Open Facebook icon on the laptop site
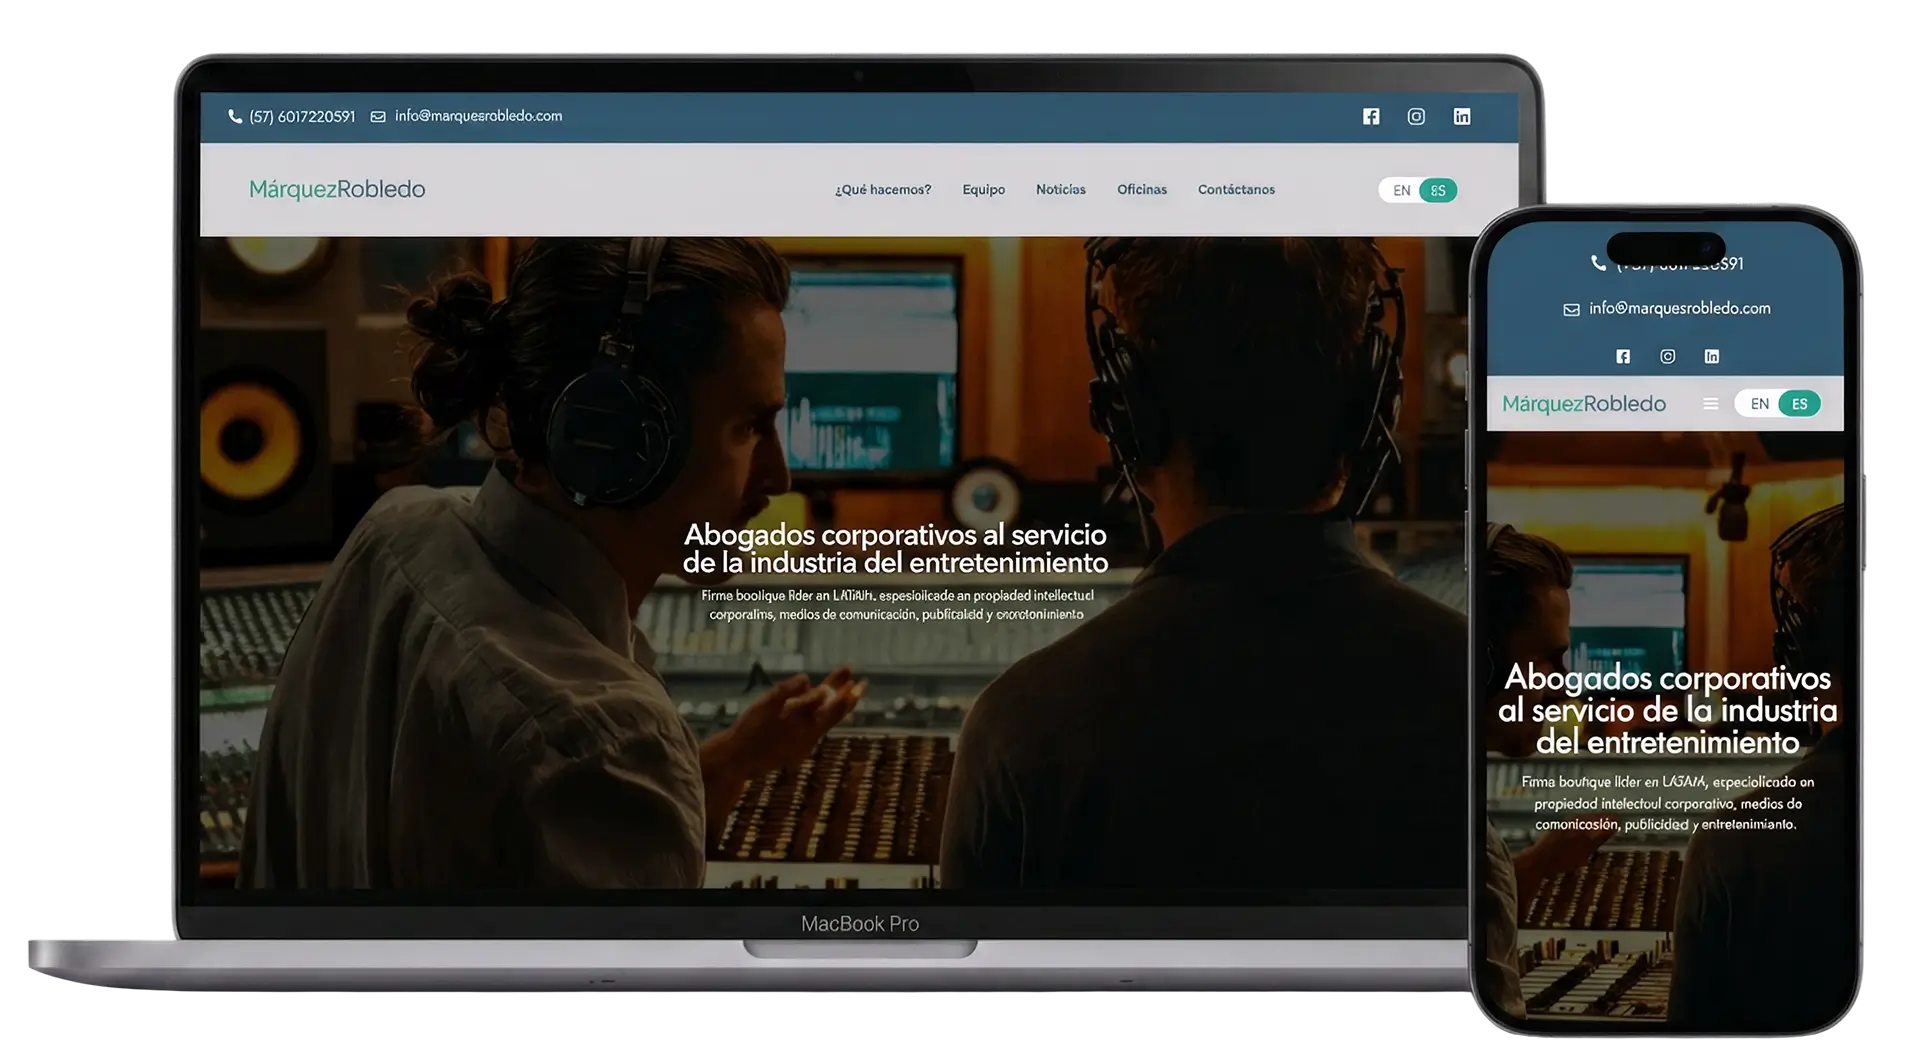The image size is (1920, 1051). (1371, 116)
